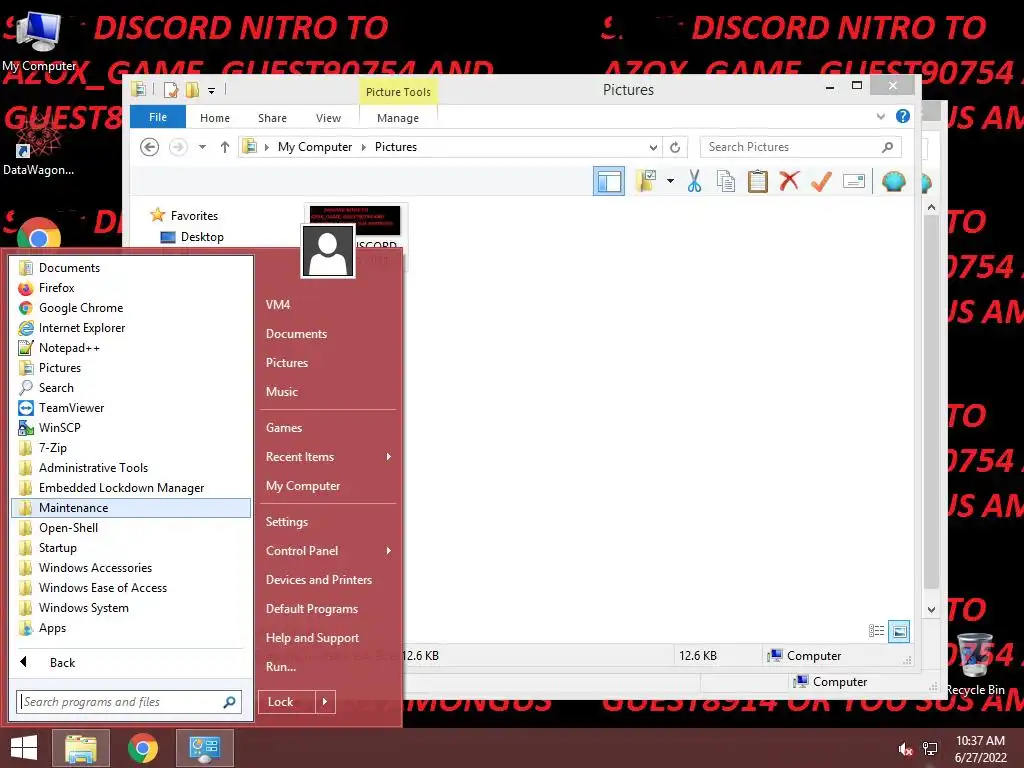
Task: Open the Quick Access Toolbar customize dropdown
Action: [212, 90]
